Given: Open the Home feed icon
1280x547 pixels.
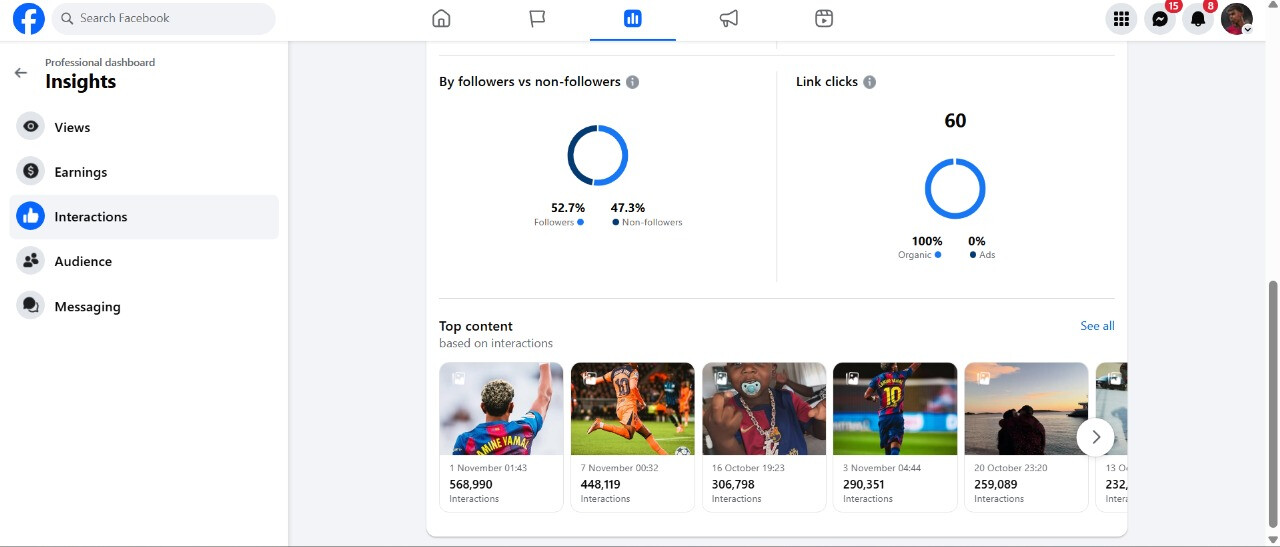Looking at the screenshot, I should (441, 19).
